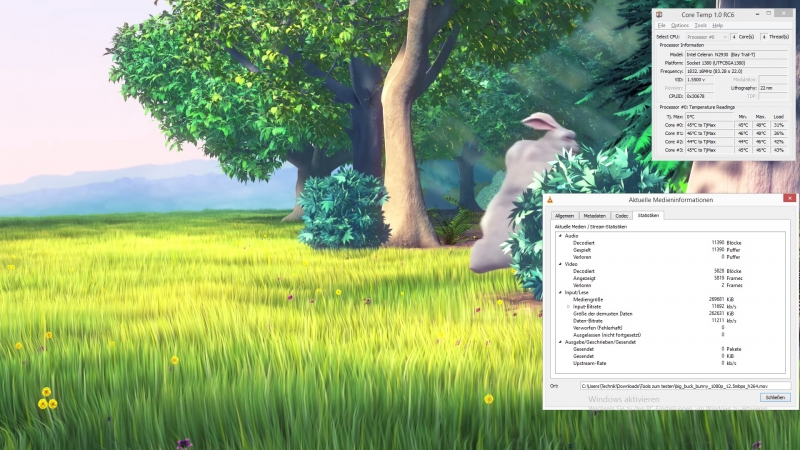Click the Core #3 load percentage cell
The height and width of the screenshot is (450, 800).
779,150
